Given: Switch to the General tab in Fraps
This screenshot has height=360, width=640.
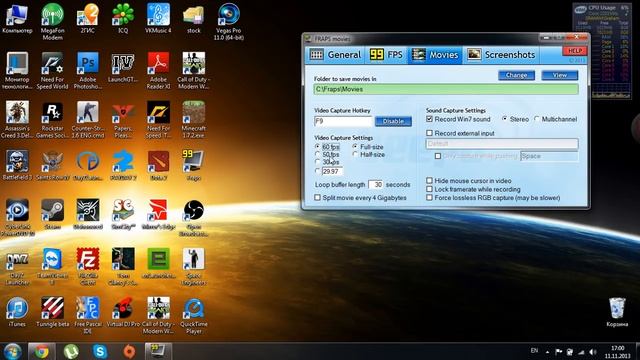Looking at the screenshot, I should pyautogui.click(x=335, y=55).
